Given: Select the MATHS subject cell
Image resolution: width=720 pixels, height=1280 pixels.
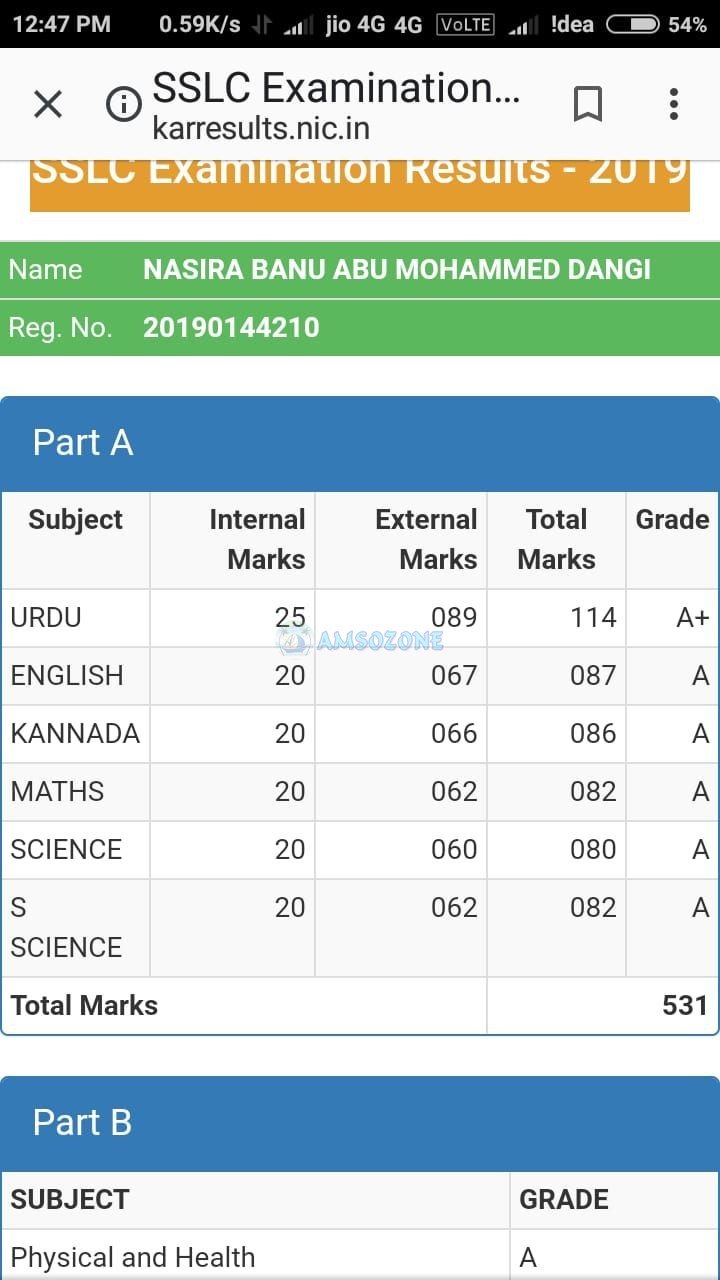Looking at the screenshot, I should click(58, 792).
